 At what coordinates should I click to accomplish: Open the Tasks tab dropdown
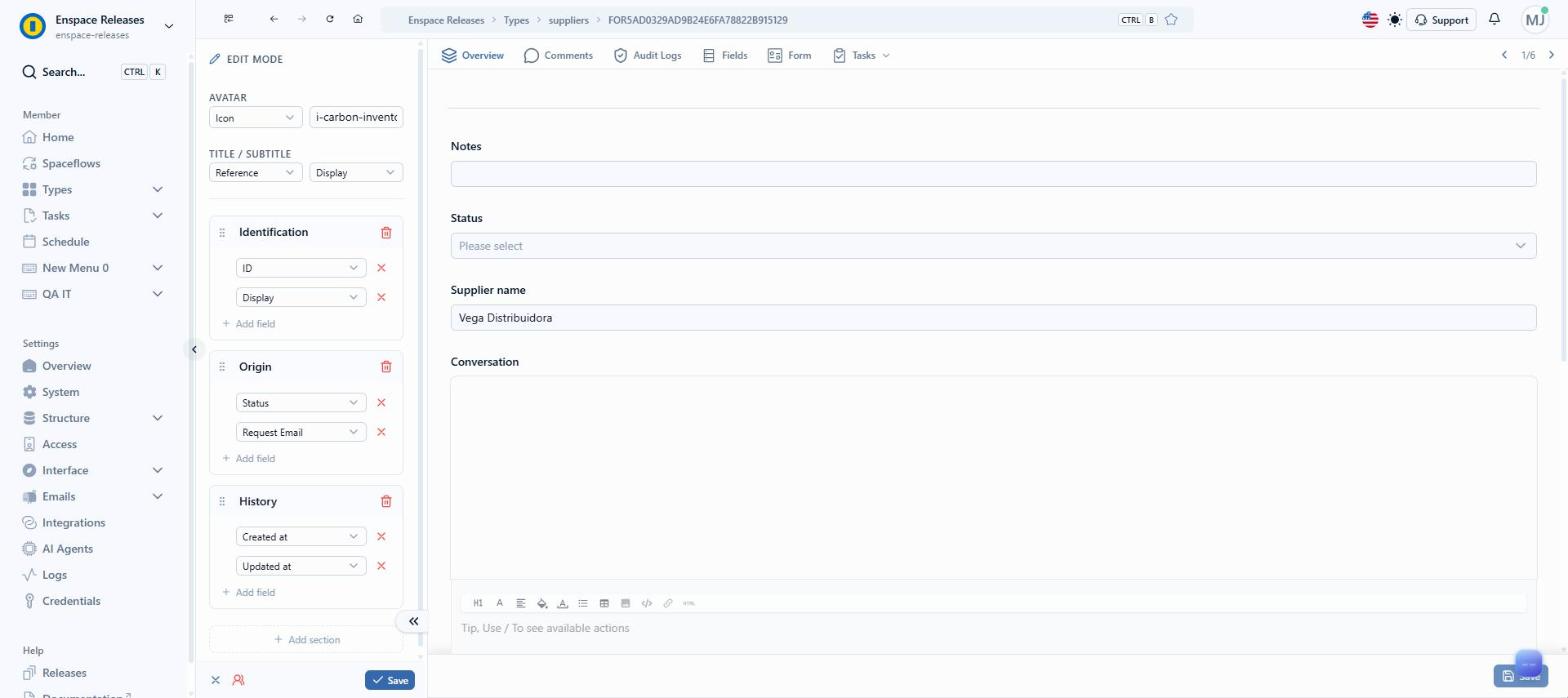pyautogui.click(x=861, y=56)
